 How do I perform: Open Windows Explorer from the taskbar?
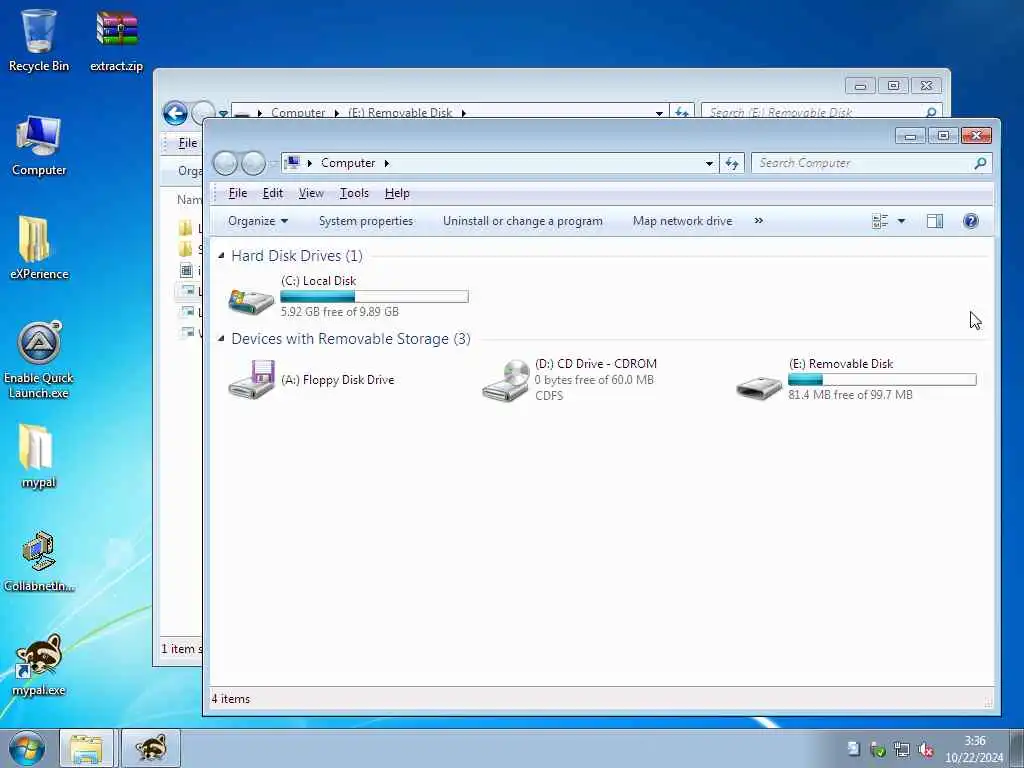tap(86, 748)
